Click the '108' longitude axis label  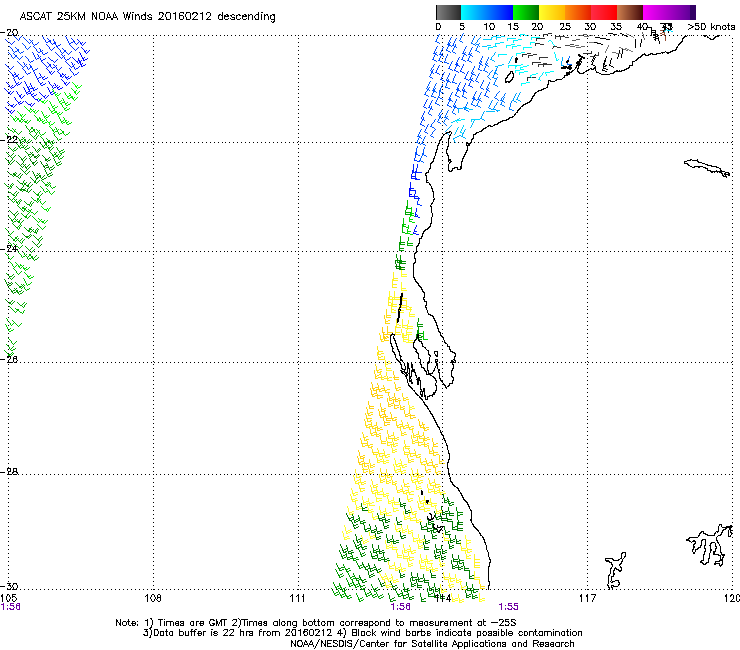[x=153, y=598]
